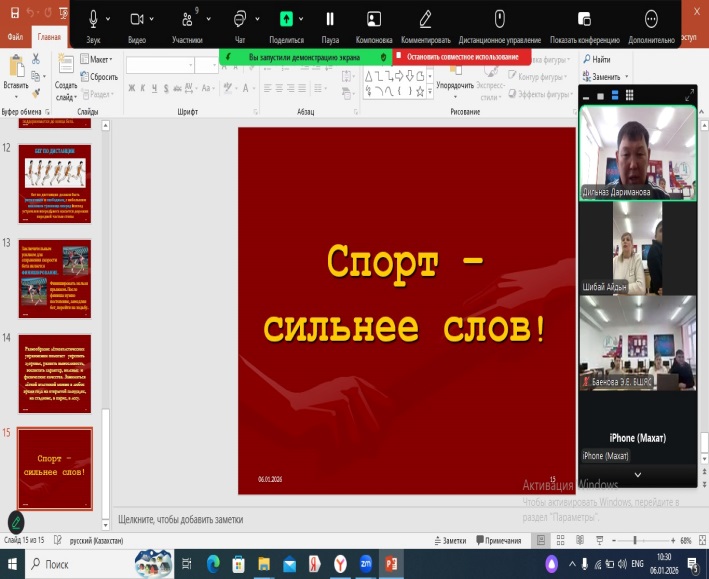
Task: Click the Показать конференцию icon
Action: [x=586, y=20]
